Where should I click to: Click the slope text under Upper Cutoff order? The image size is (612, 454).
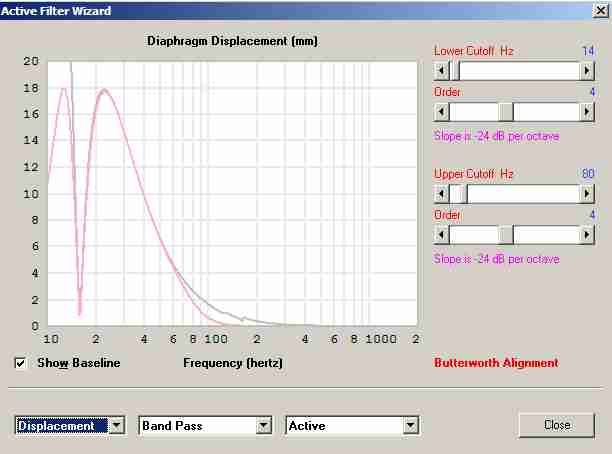pyautogui.click(x=496, y=259)
